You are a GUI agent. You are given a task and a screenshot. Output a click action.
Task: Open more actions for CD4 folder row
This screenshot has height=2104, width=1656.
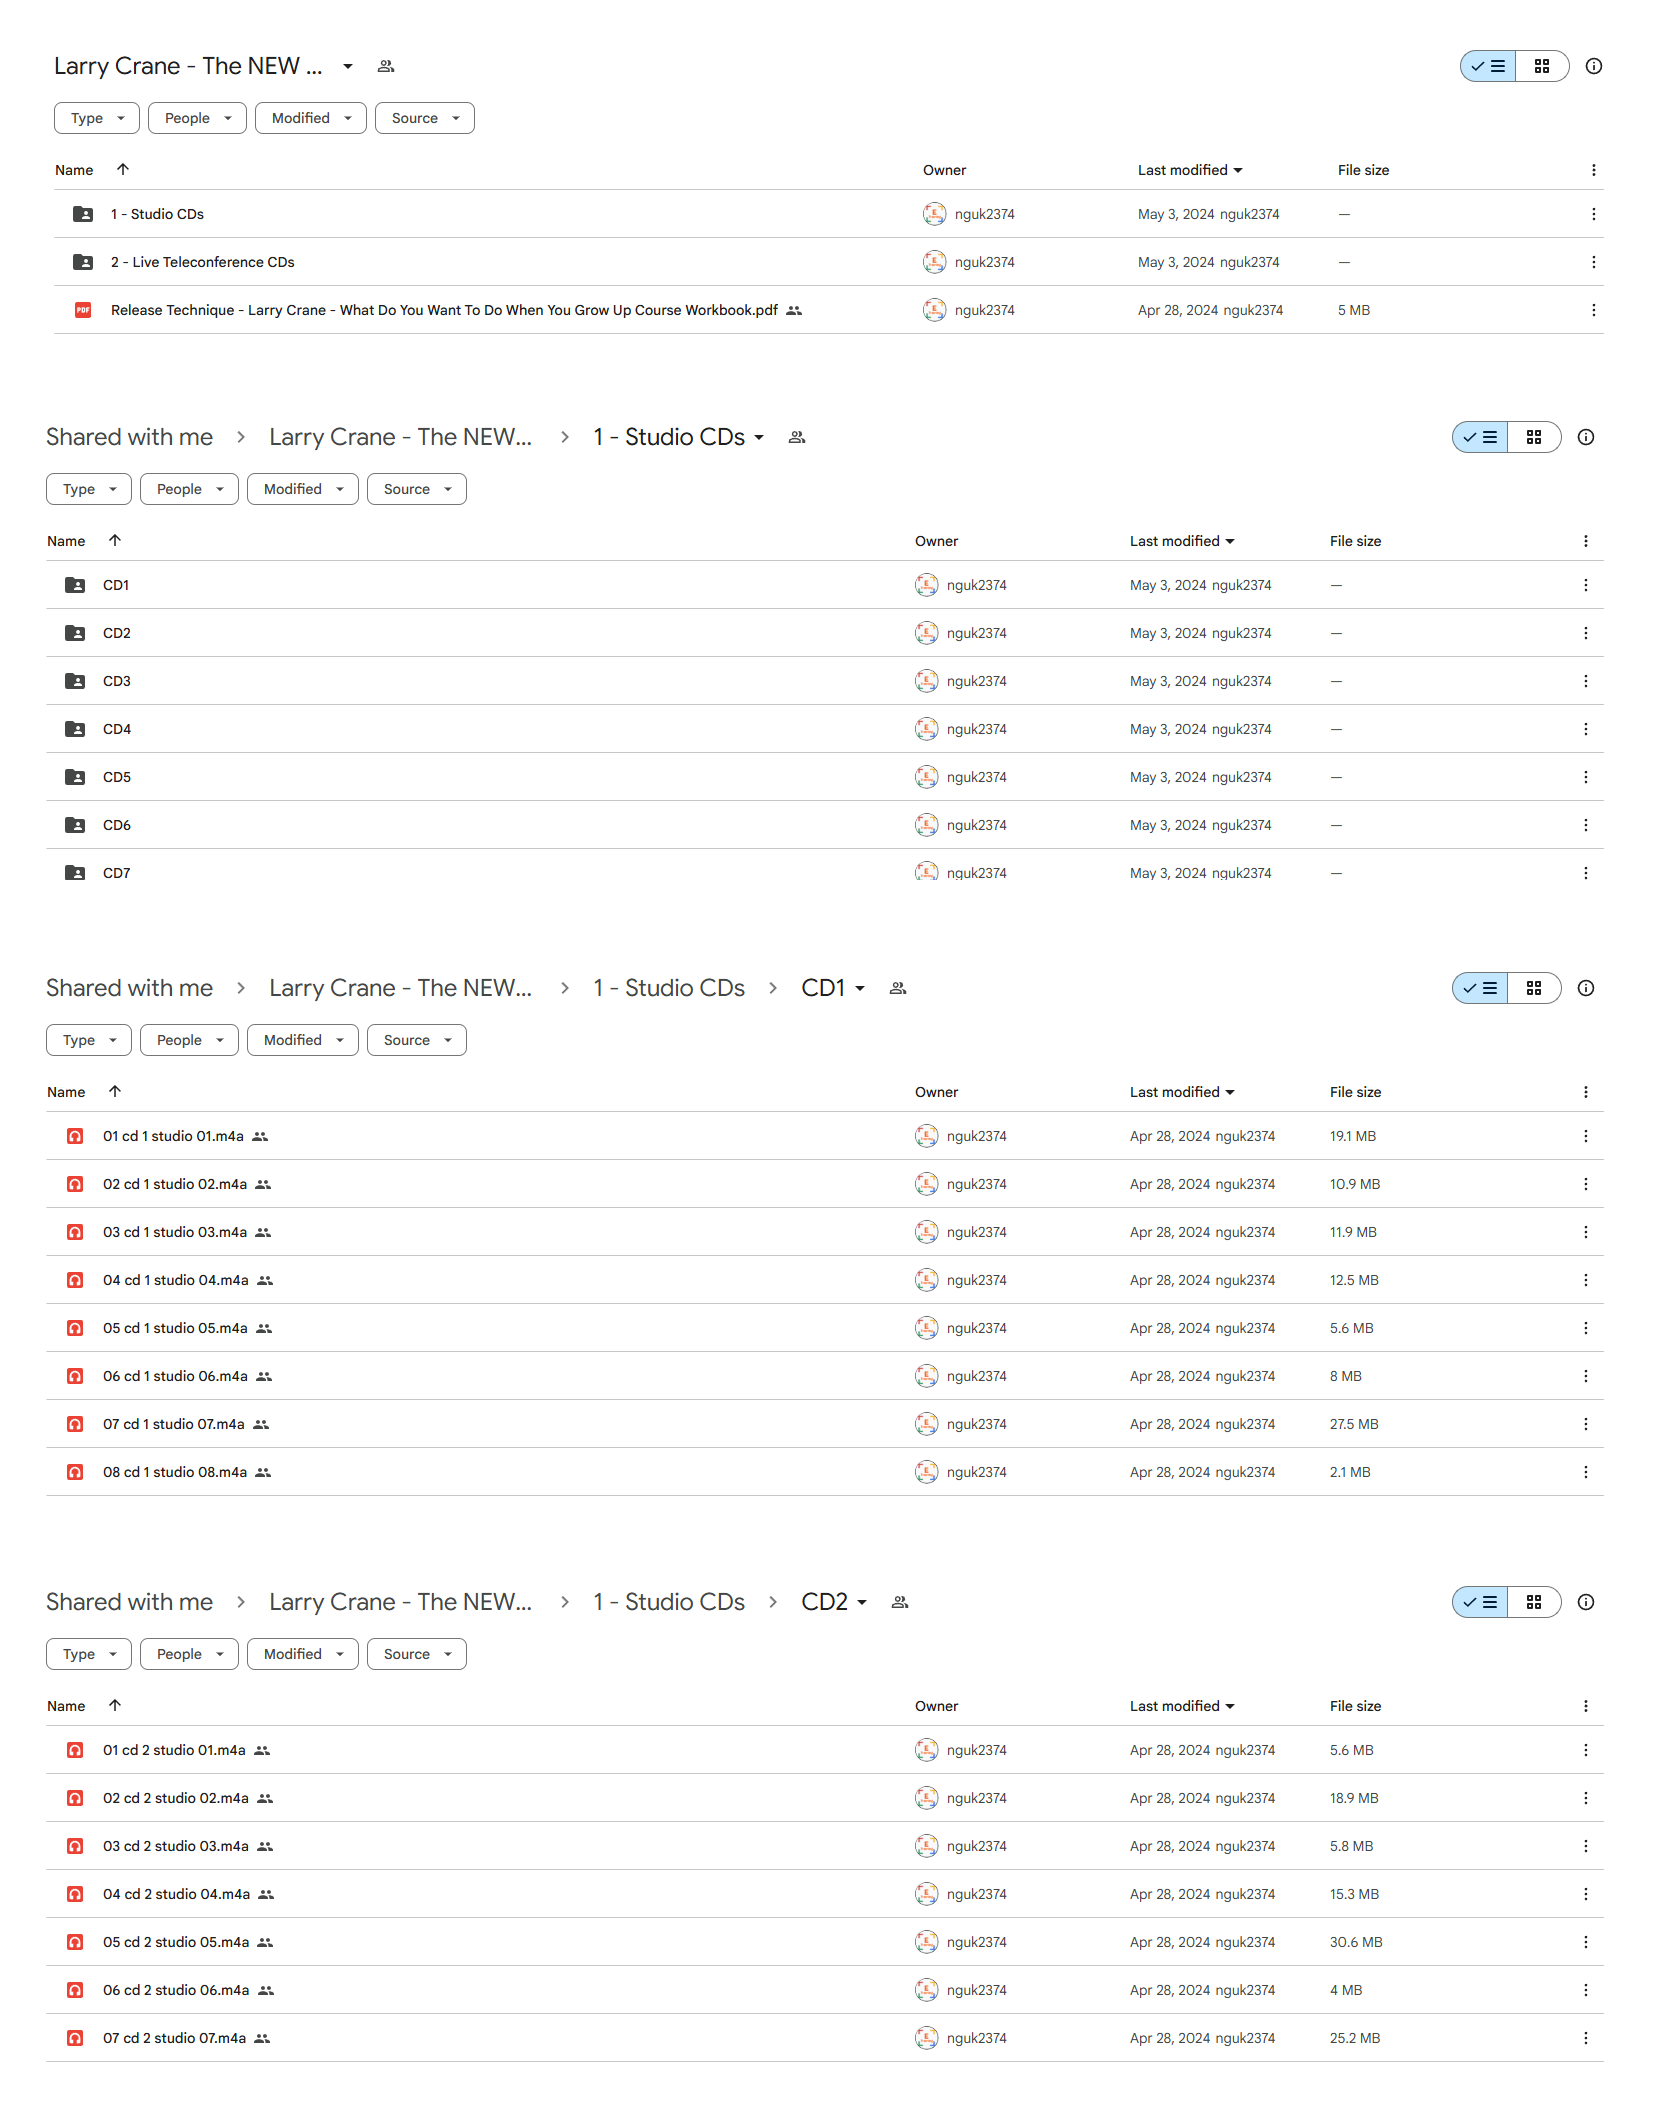pyautogui.click(x=1585, y=729)
